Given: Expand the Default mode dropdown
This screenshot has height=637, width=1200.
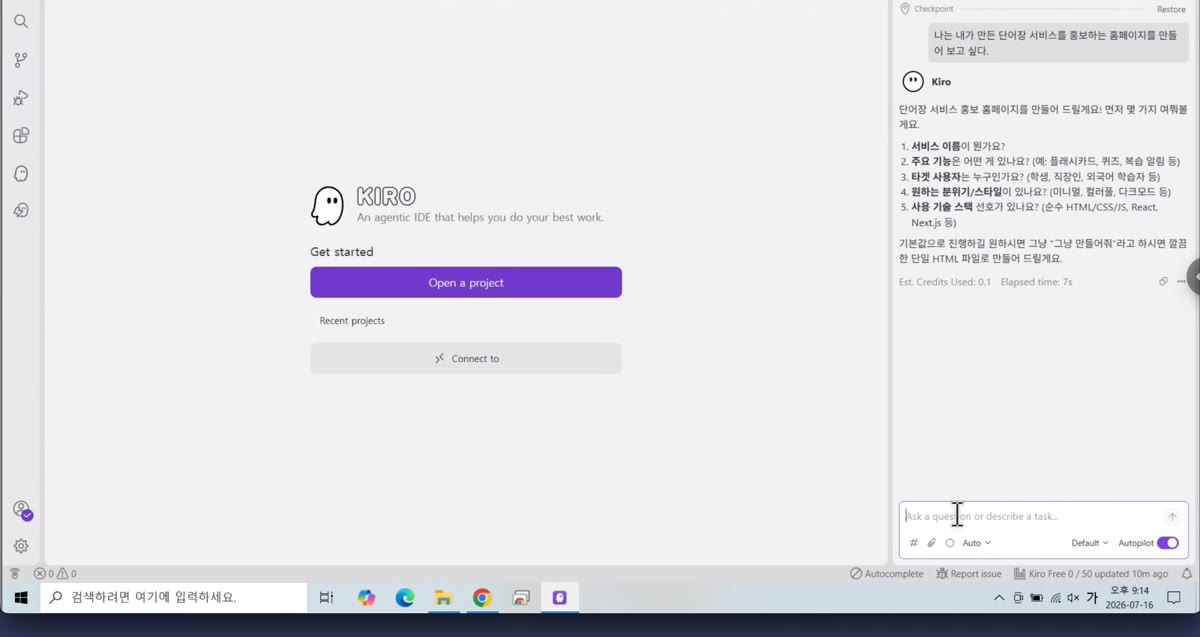Looking at the screenshot, I should coord(1090,543).
